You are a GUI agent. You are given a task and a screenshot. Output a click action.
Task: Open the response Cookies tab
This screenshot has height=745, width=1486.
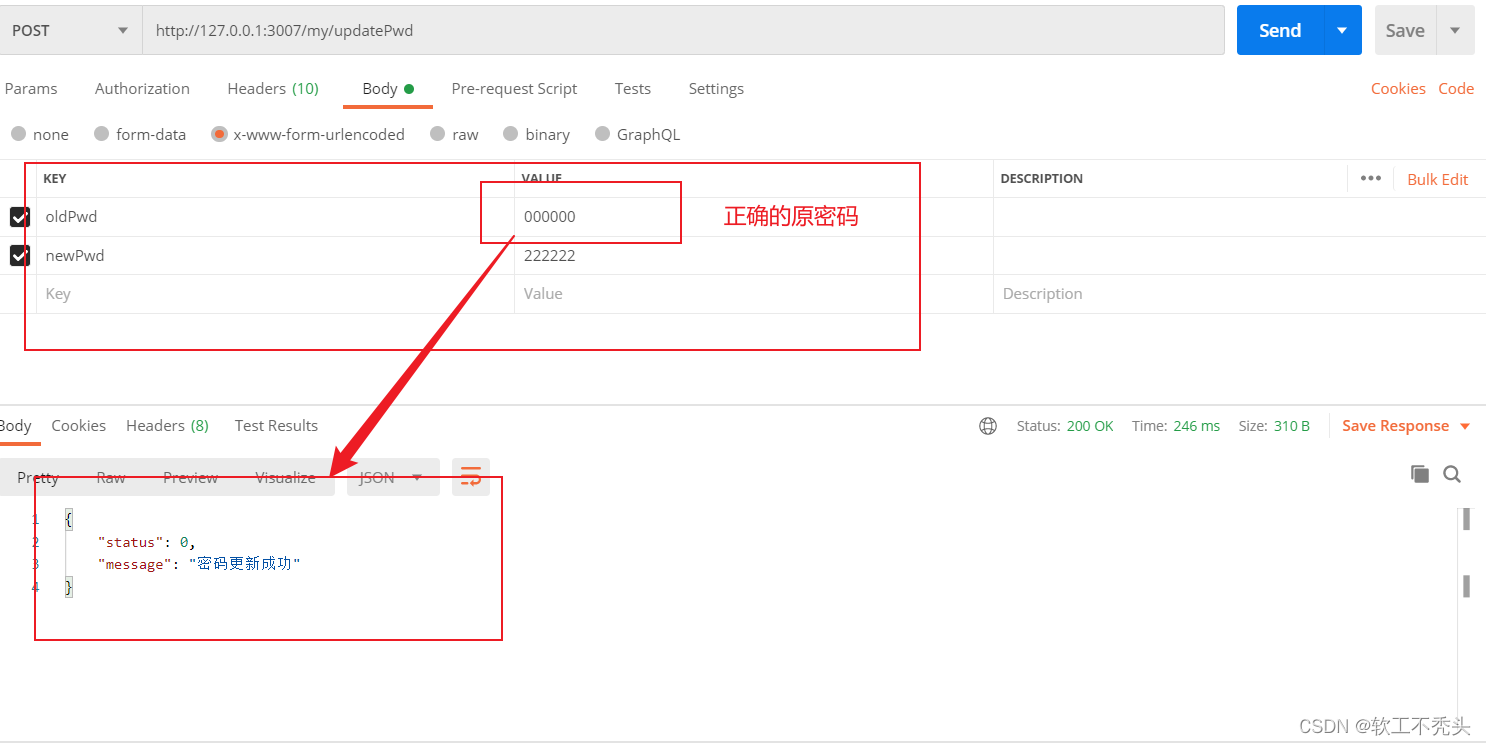click(79, 425)
